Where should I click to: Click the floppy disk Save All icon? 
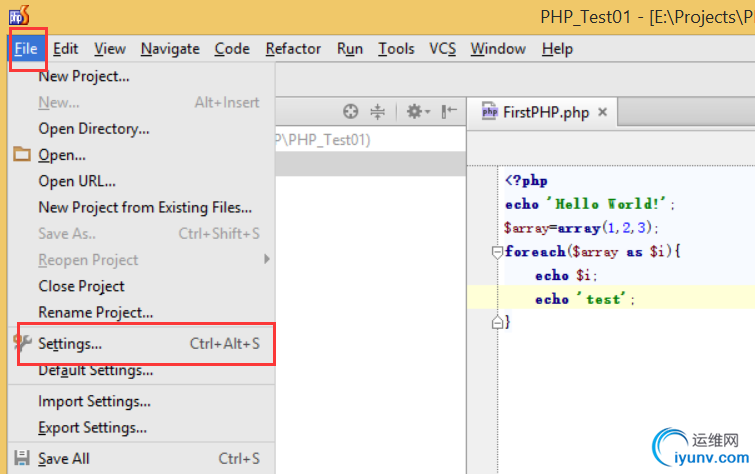pyautogui.click(x=22, y=458)
